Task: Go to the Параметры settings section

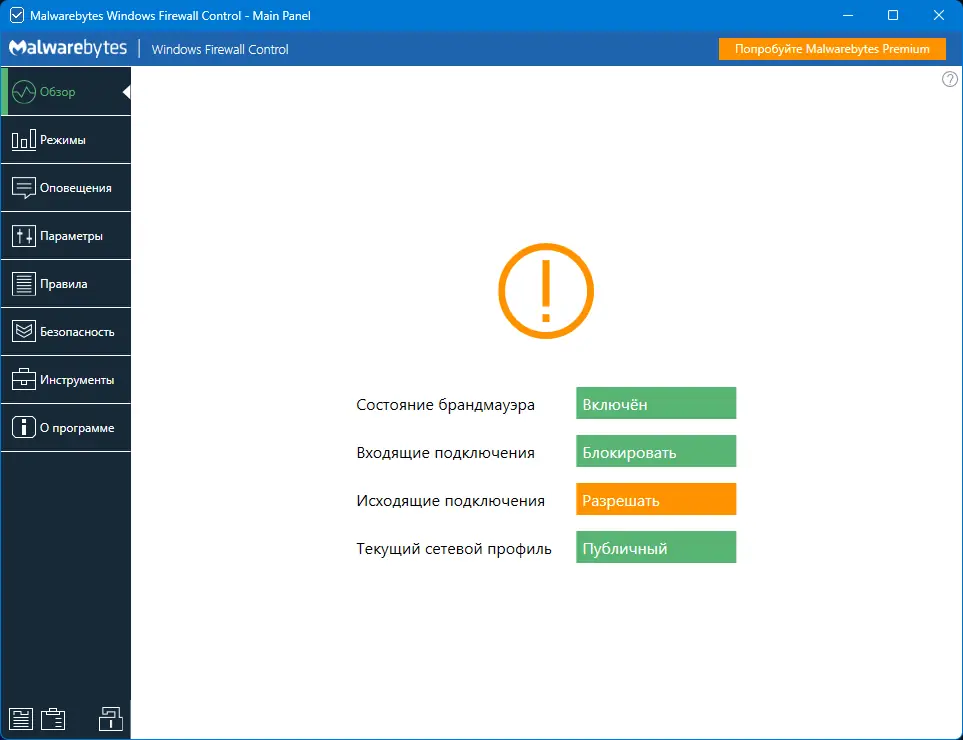Action: pos(66,235)
